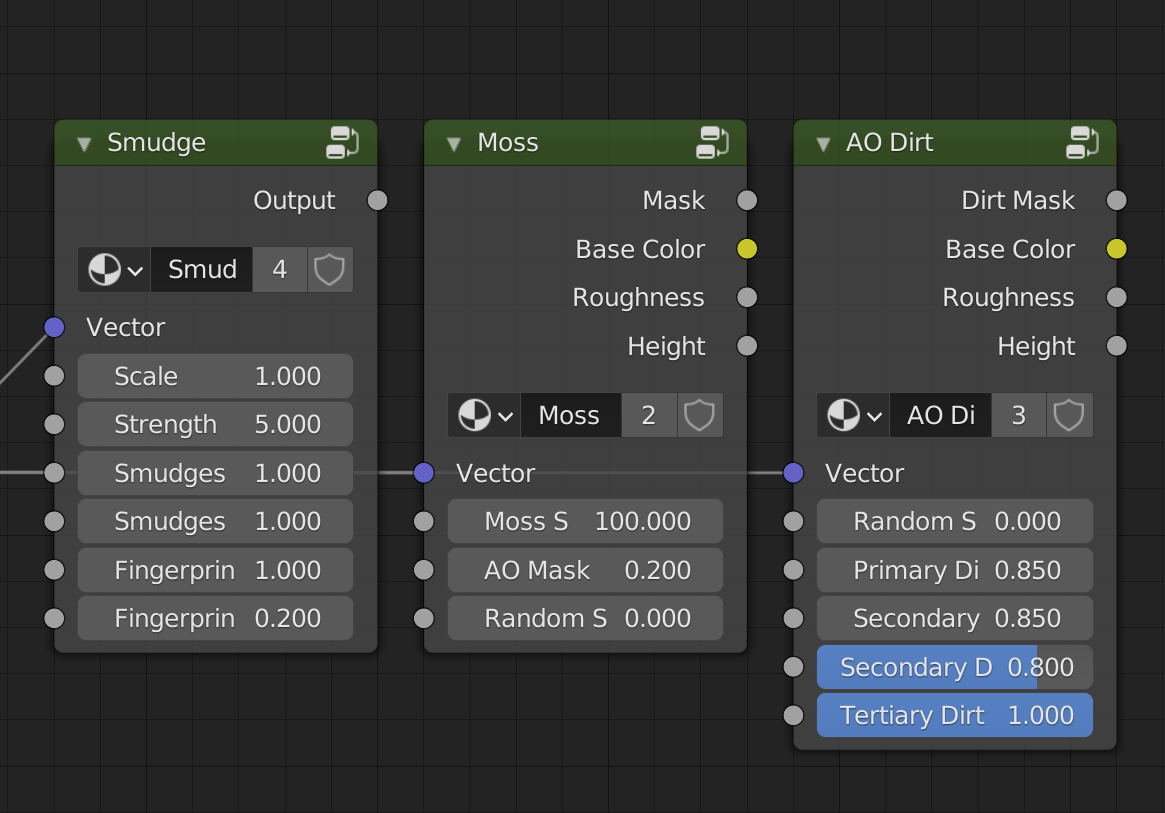Click the name field showing AO Di
Viewport: 1165px width, 813px height.
(940, 415)
